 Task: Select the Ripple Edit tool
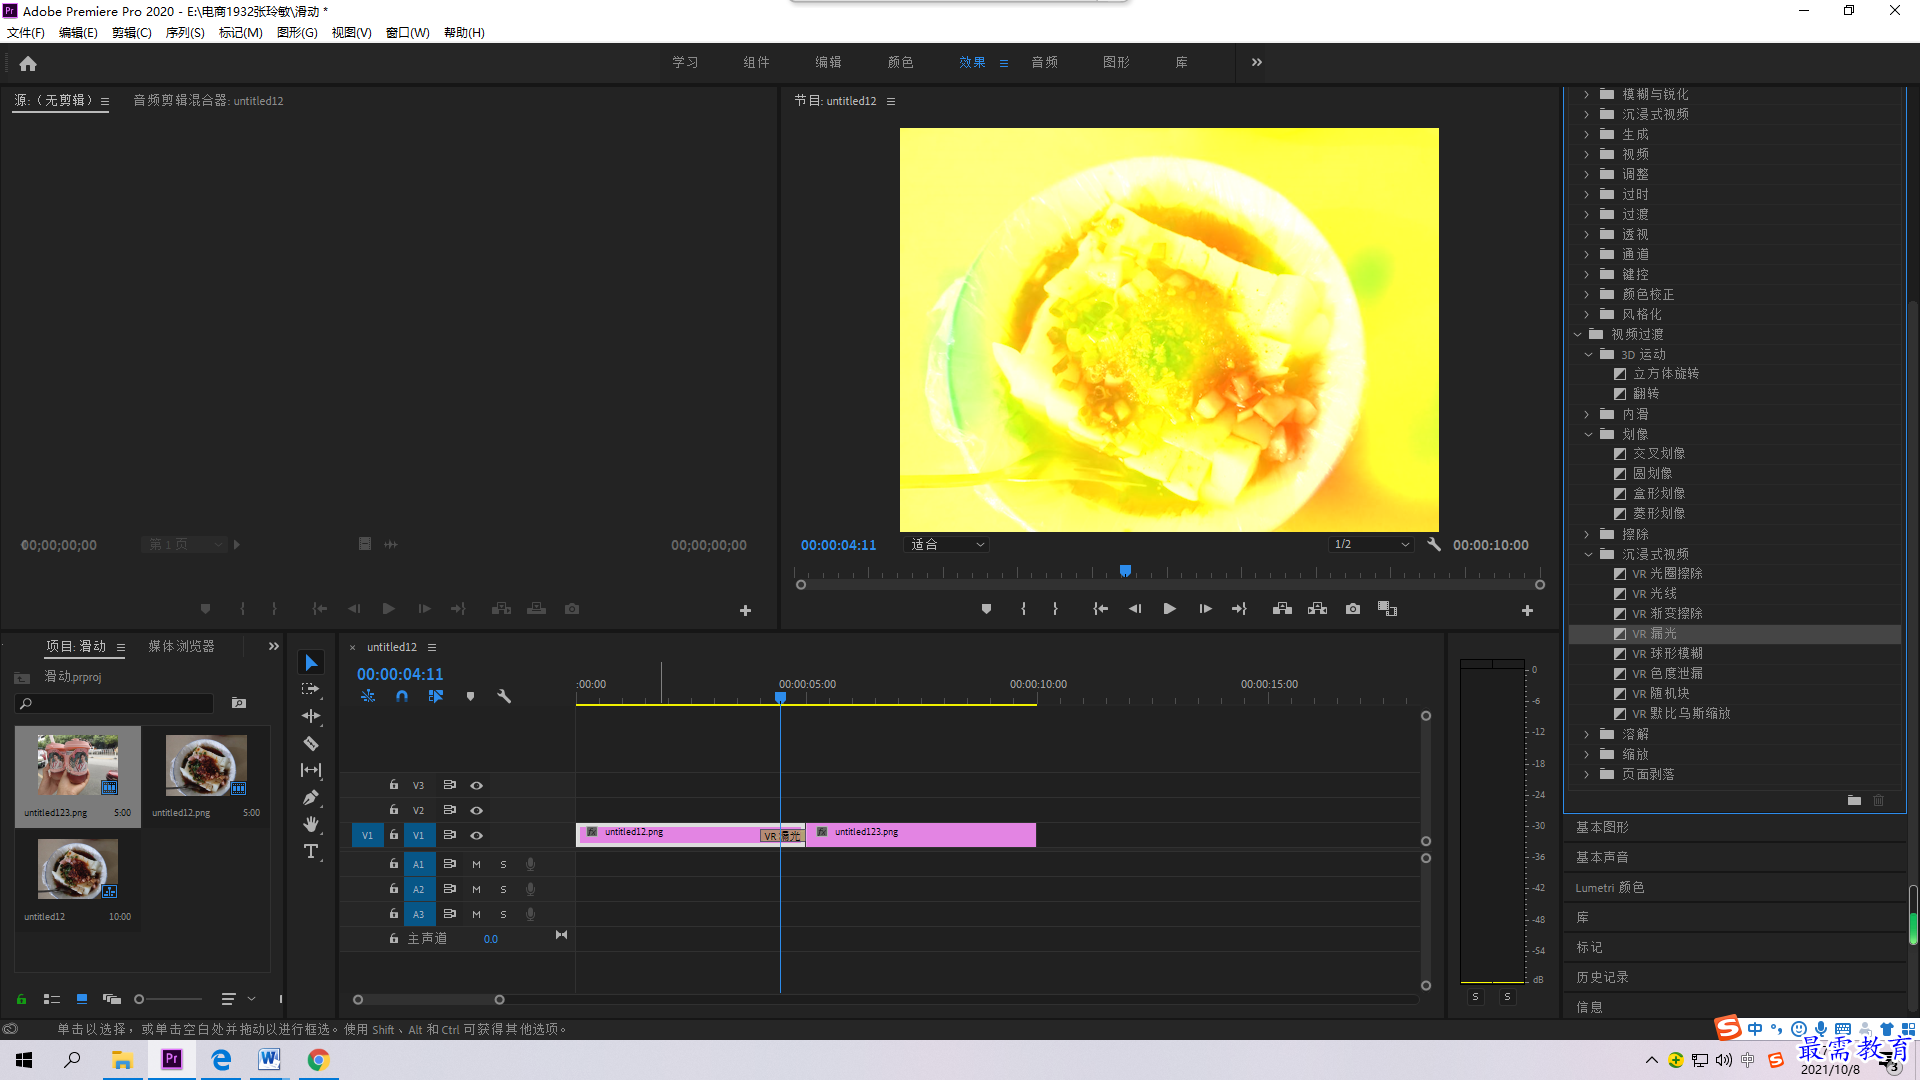pos(311,716)
